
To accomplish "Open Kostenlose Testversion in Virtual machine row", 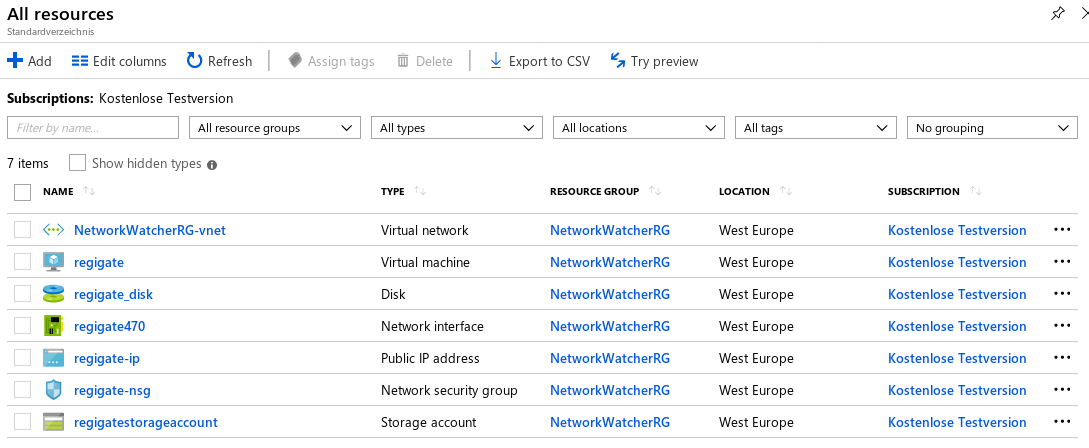I will pos(957,262).
